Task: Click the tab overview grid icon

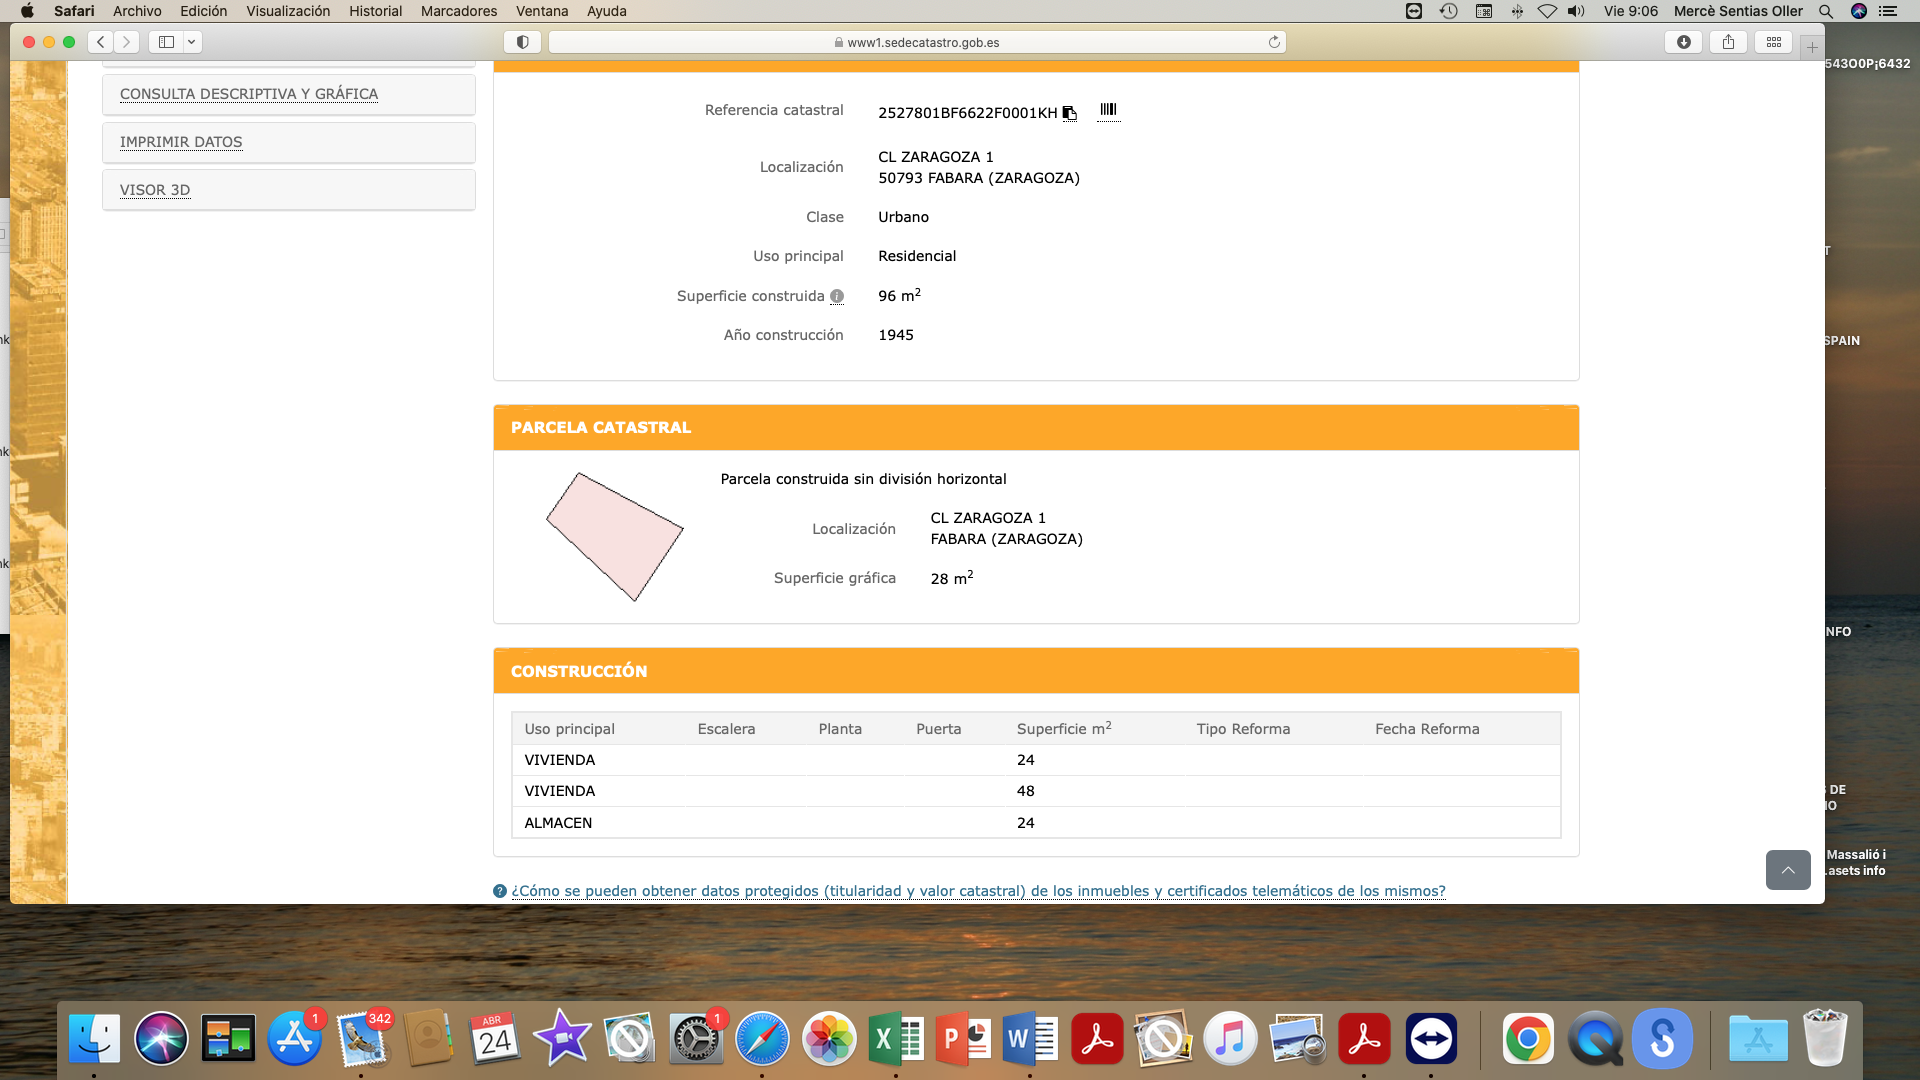Action: pyautogui.click(x=1774, y=42)
